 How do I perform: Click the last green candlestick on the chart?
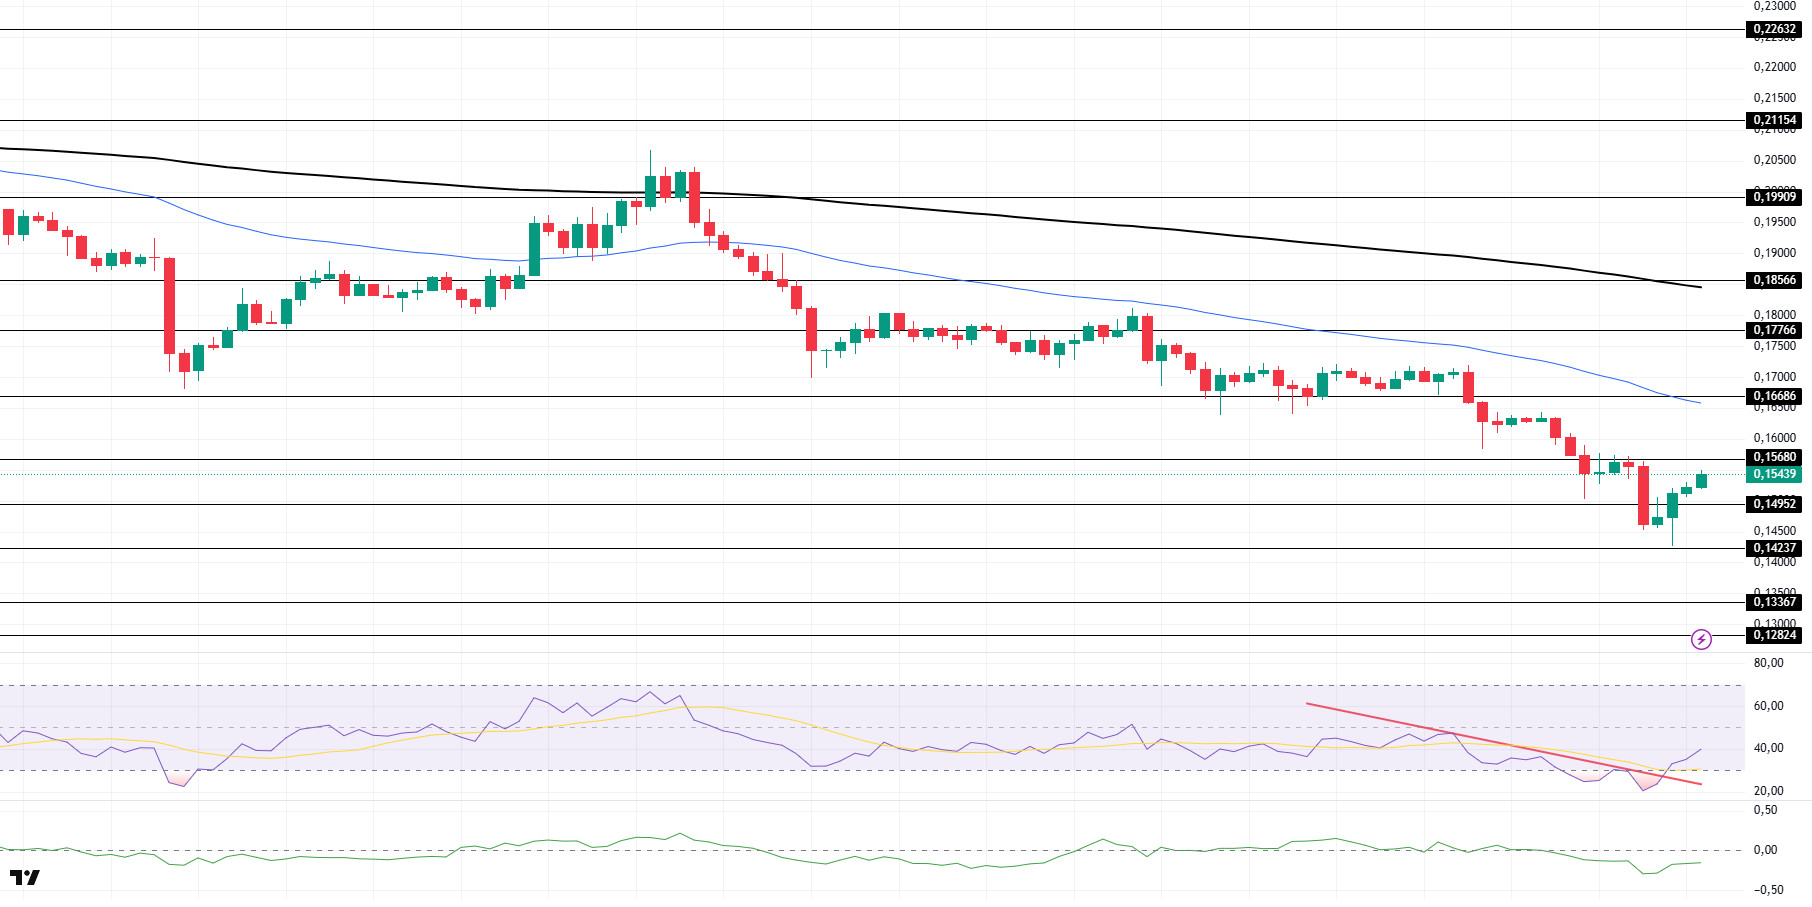pyautogui.click(x=1701, y=481)
